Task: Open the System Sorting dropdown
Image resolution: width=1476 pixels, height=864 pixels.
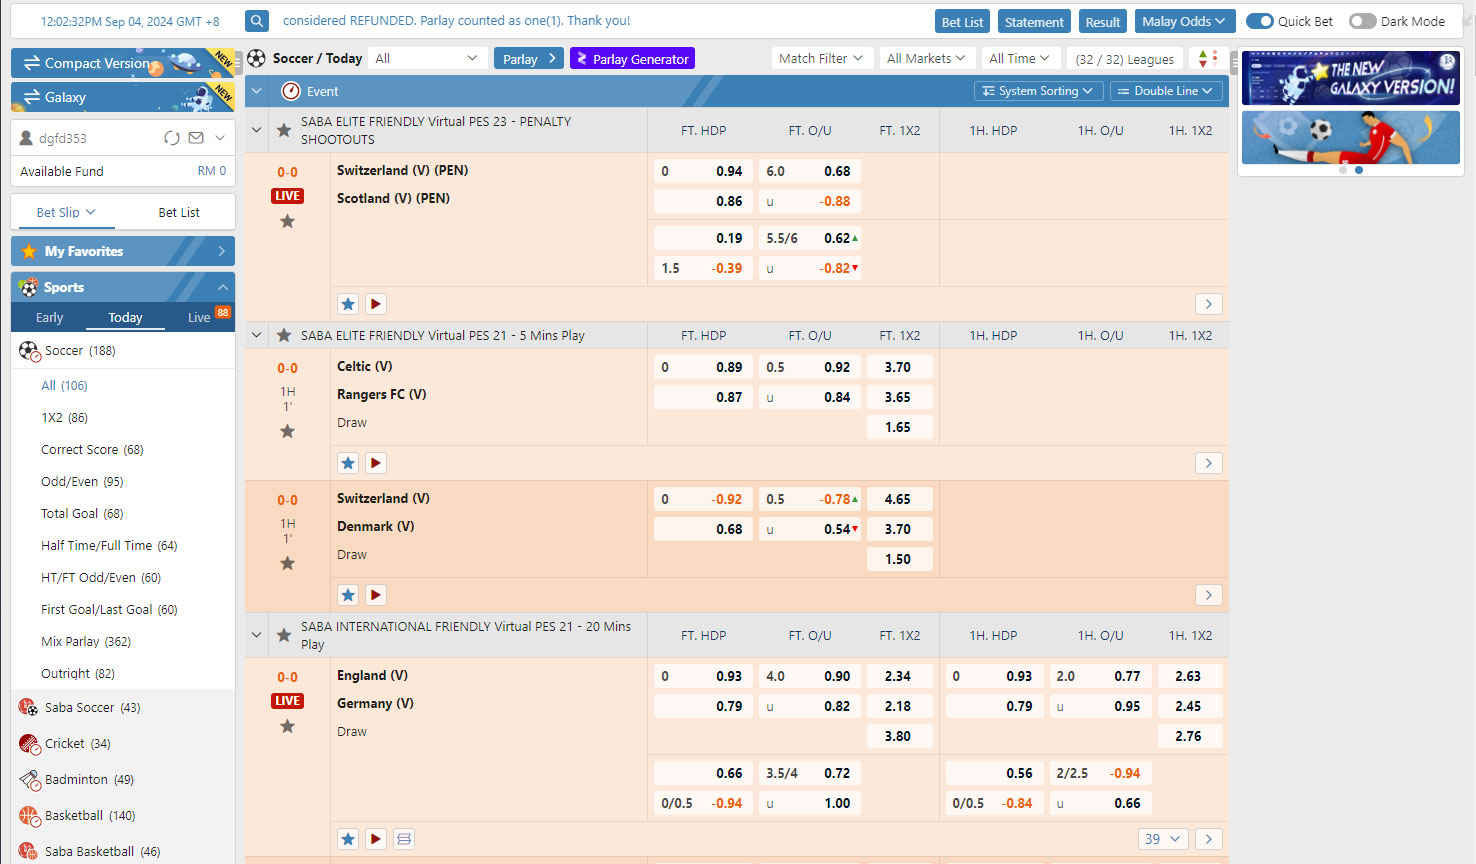Action: coord(1038,91)
